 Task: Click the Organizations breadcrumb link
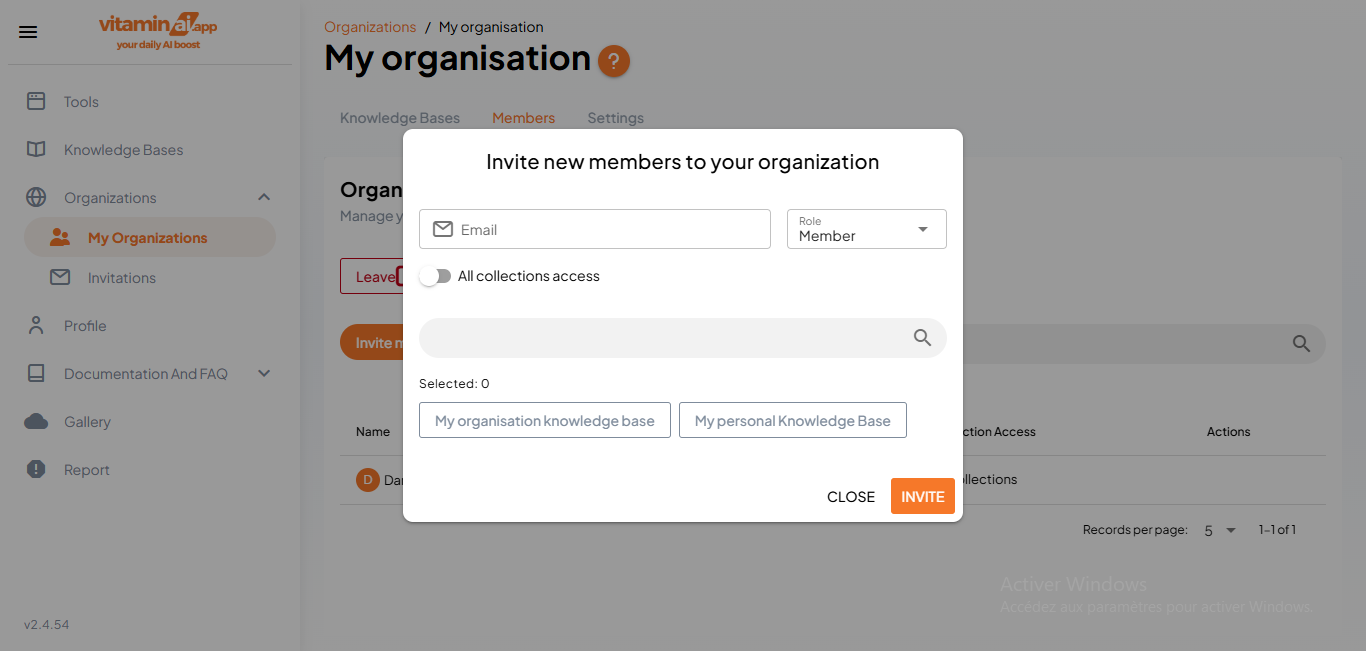tap(370, 27)
